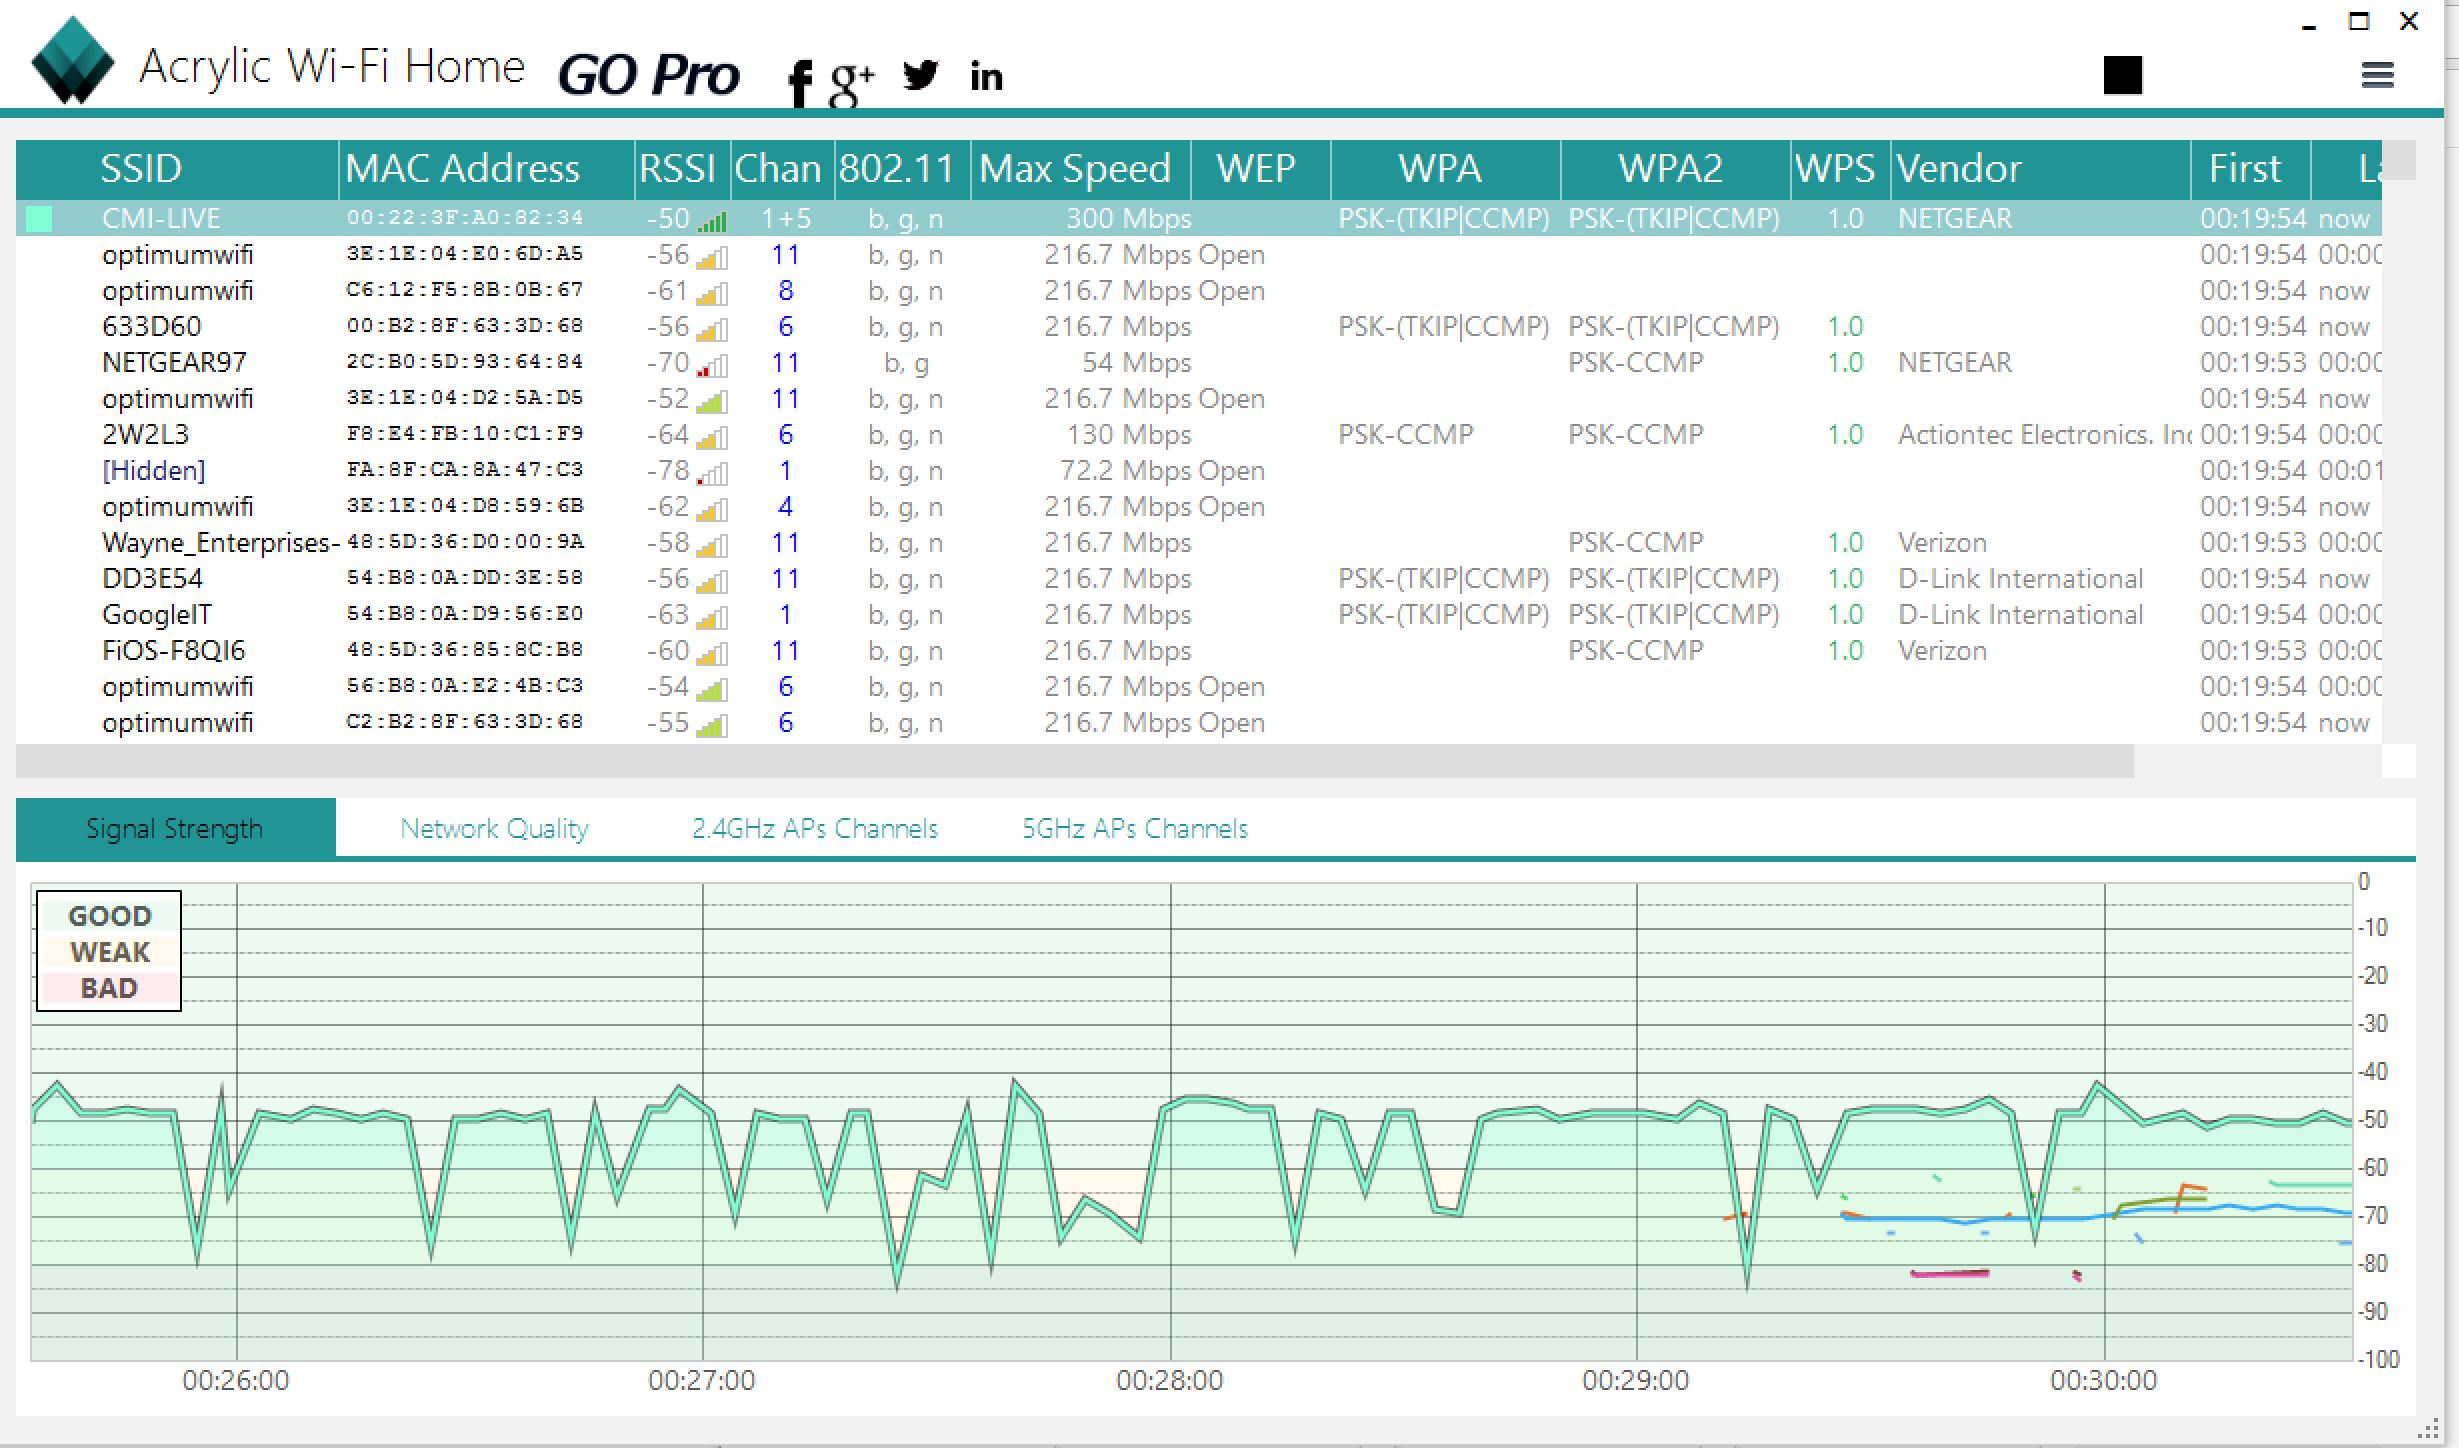Viewport: 2459px width, 1448px height.
Task: Click the LinkedIn icon
Action: tap(986, 76)
